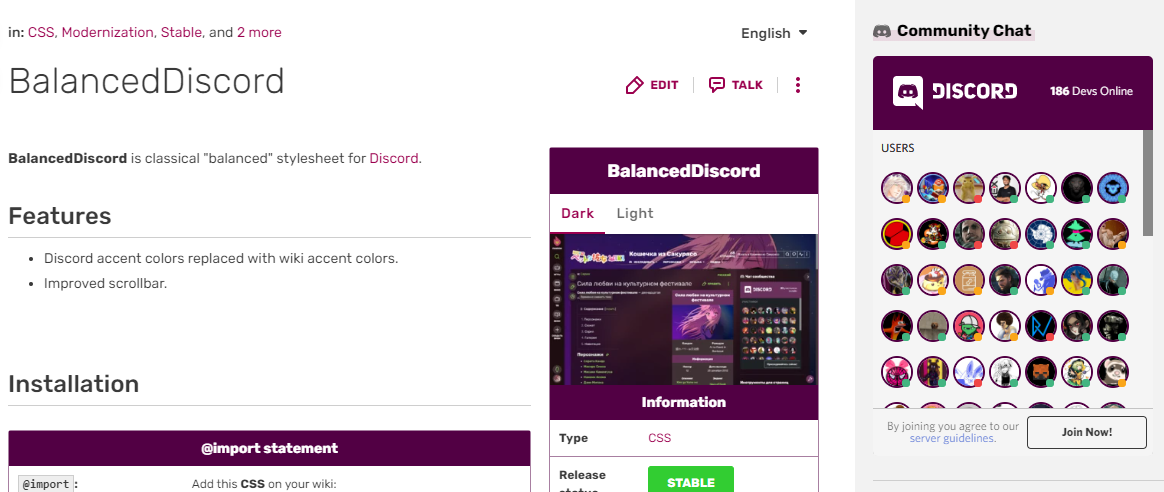Click the '186 Devs Online' text
The width and height of the screenshot is (1164, 492).
(1091, 91)
